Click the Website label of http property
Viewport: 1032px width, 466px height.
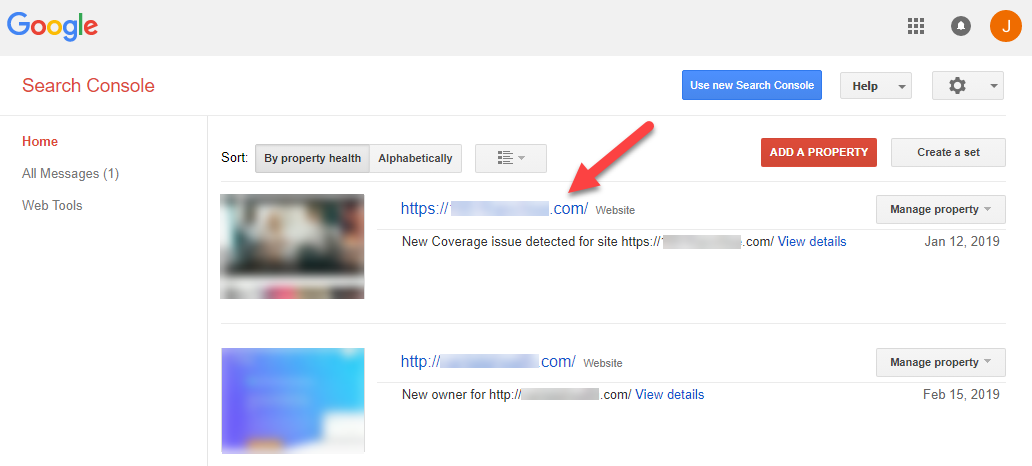coord(603,363)
